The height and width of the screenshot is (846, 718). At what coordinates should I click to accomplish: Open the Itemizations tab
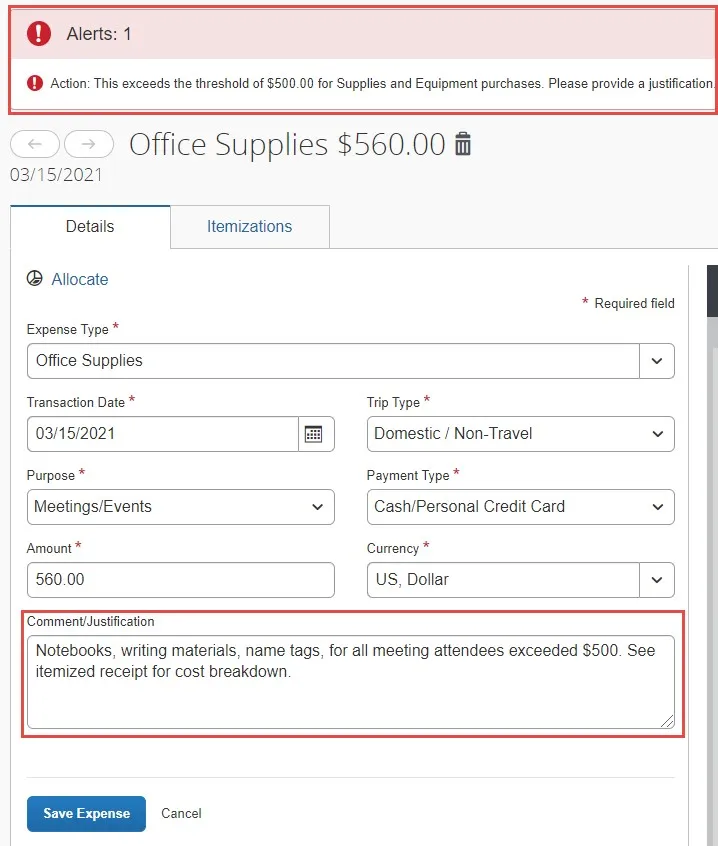[250, 227]
